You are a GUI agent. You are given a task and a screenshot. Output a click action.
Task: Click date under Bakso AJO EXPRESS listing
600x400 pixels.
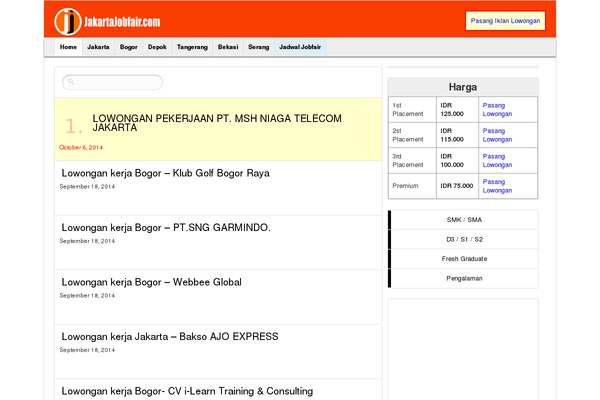(87, 350)
